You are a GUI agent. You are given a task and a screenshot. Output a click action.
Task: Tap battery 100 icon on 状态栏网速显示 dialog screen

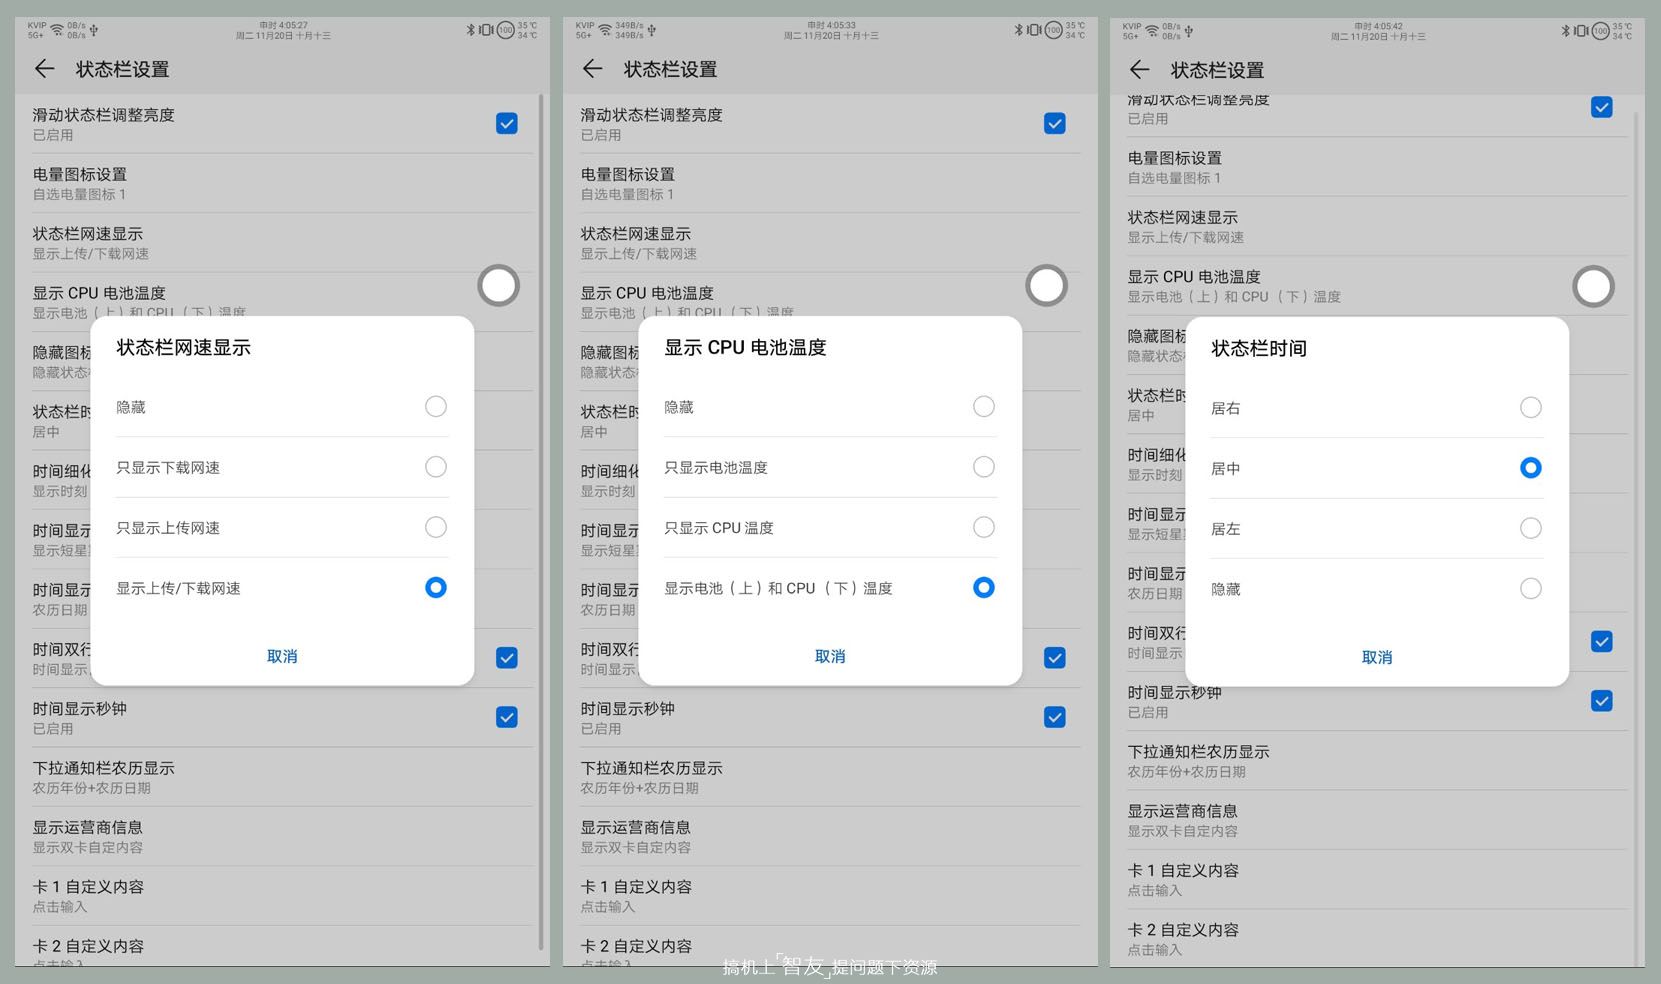pos(506,30)
